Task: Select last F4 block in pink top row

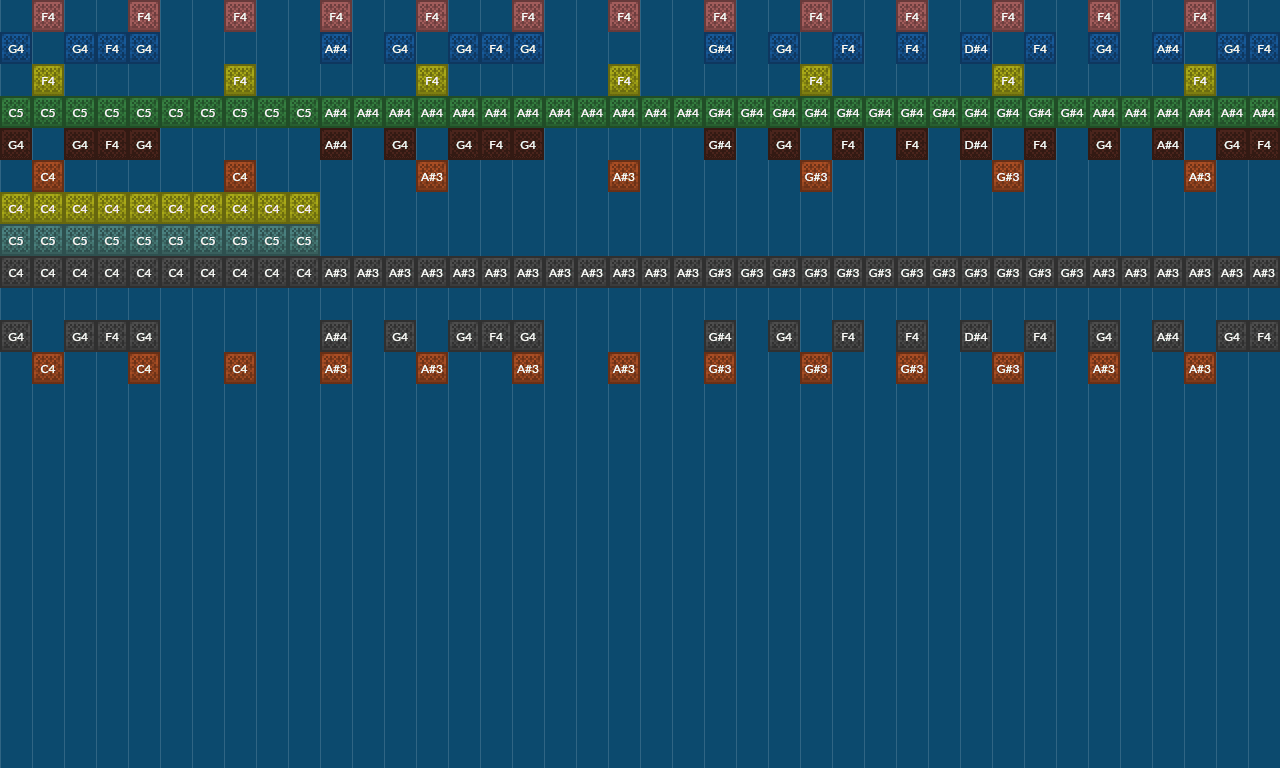Action: [x=1200, y=16]
